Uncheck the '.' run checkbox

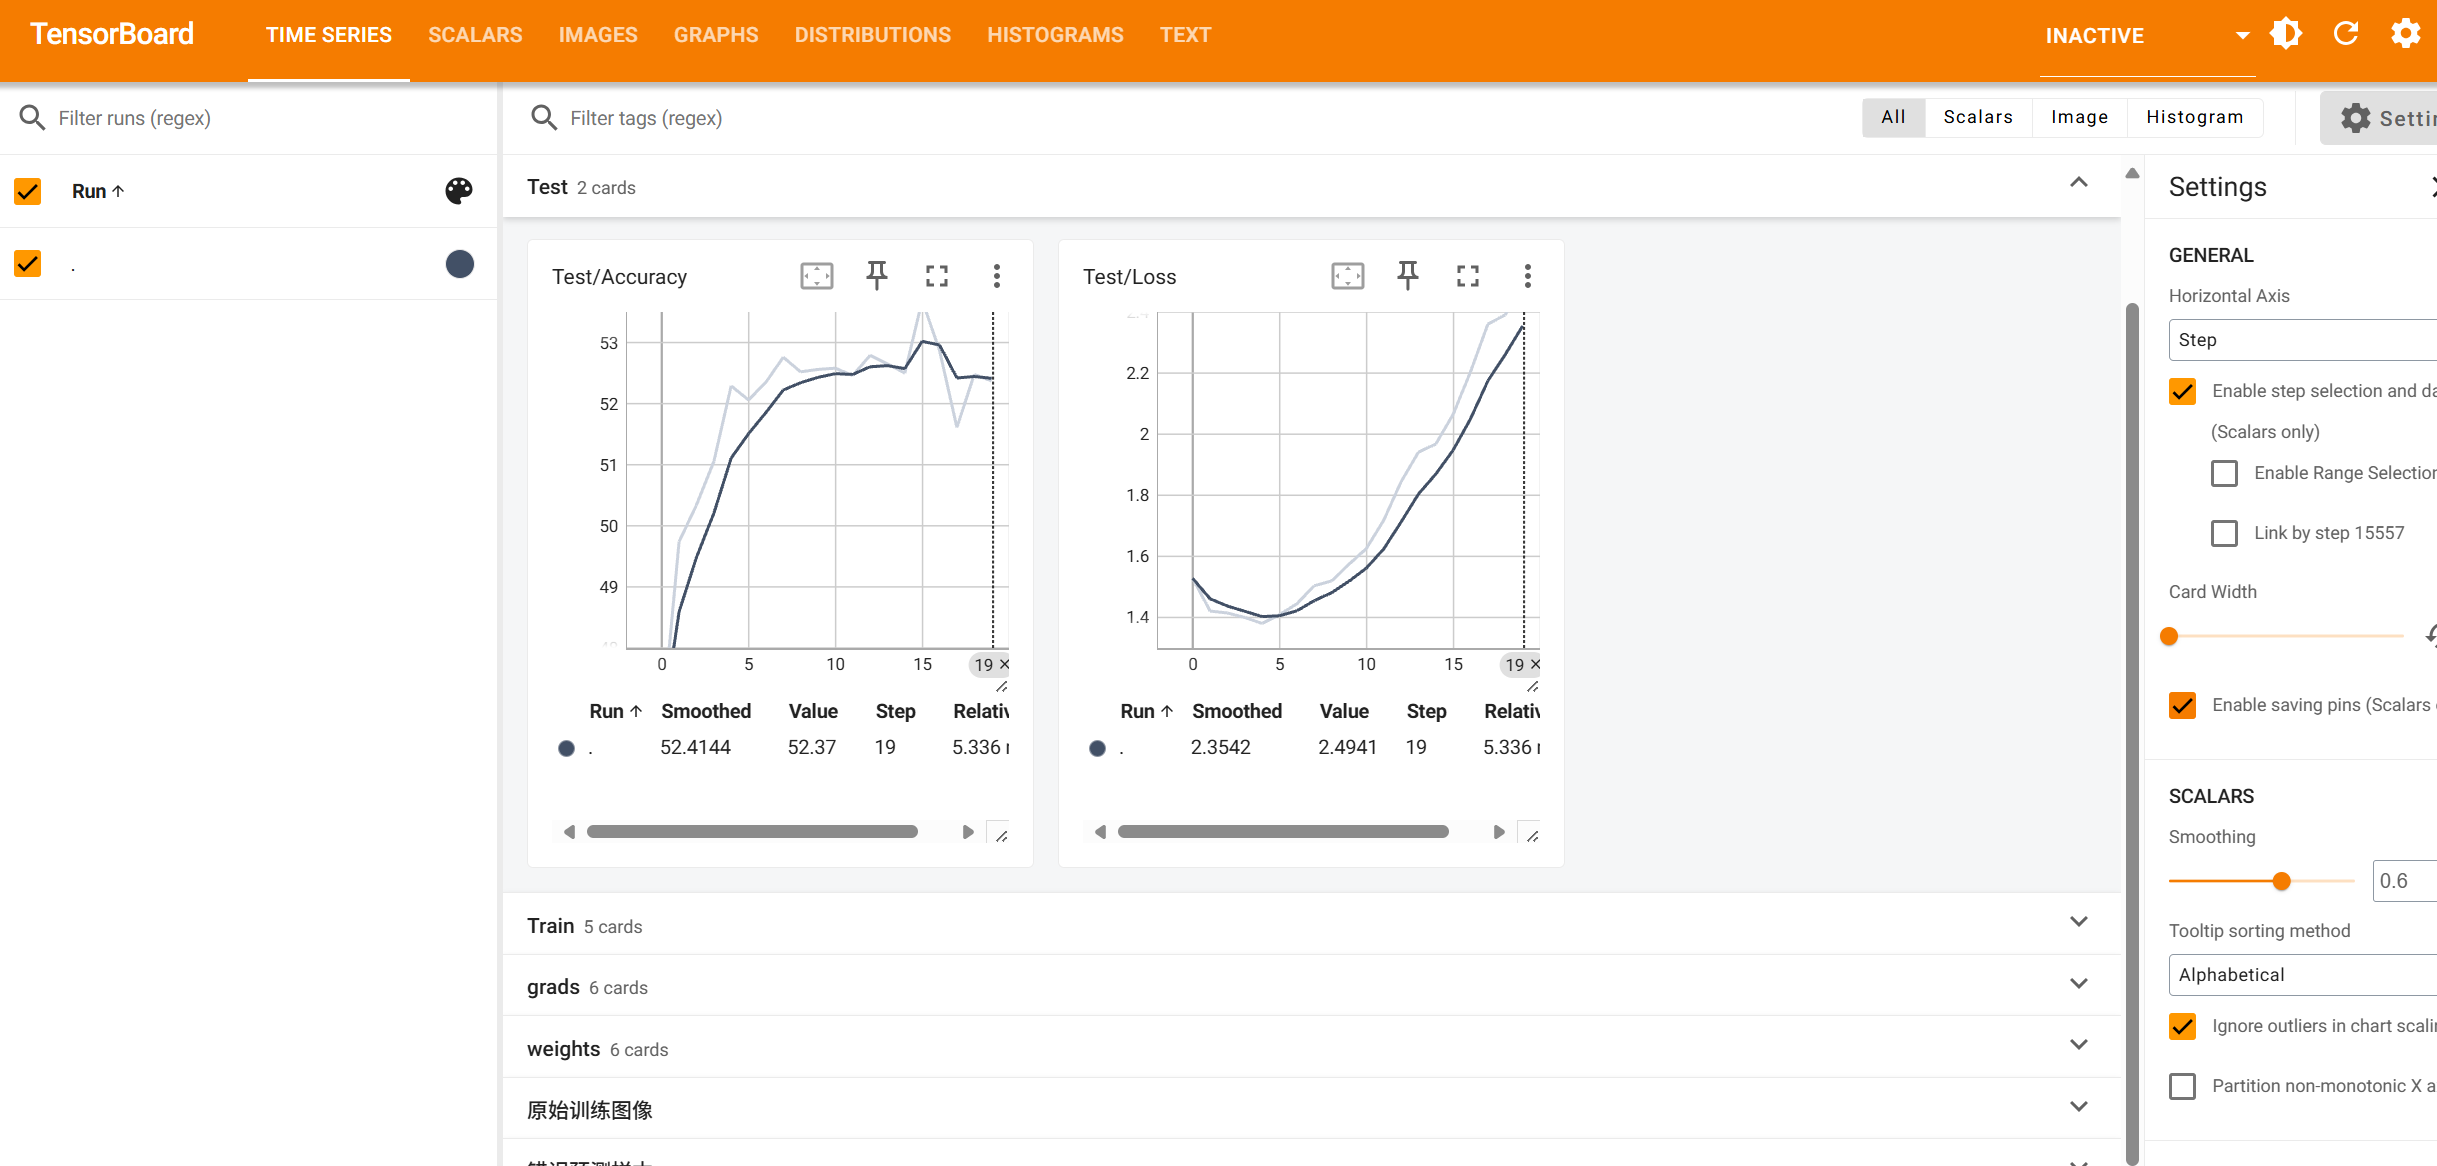point(28,264)
